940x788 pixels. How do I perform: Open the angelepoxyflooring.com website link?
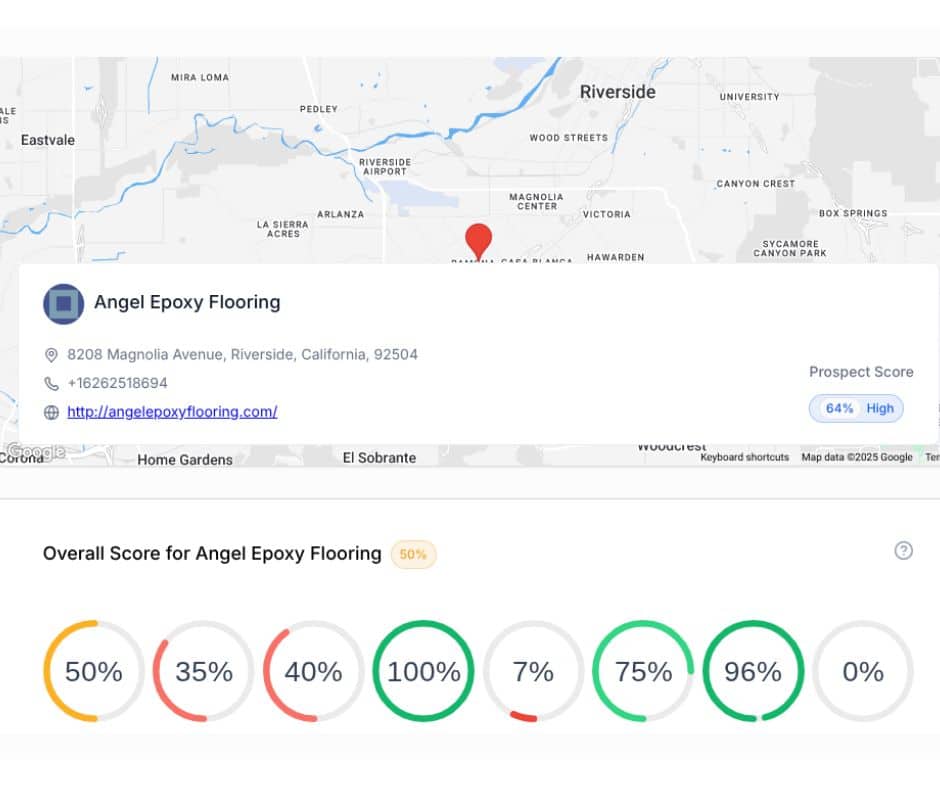pos(171,412)
